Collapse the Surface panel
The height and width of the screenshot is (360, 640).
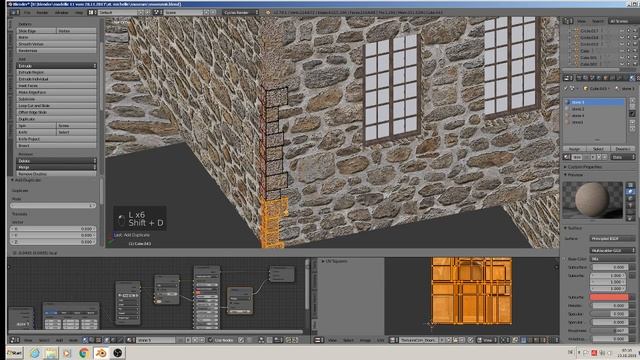tap(574, 228)
